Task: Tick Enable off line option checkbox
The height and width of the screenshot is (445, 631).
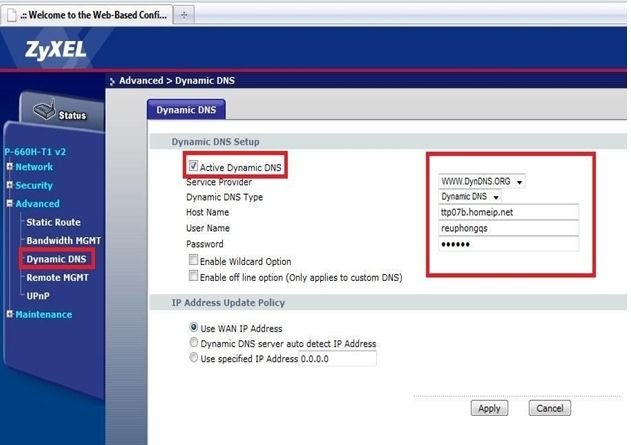Action: click(194, 276)
